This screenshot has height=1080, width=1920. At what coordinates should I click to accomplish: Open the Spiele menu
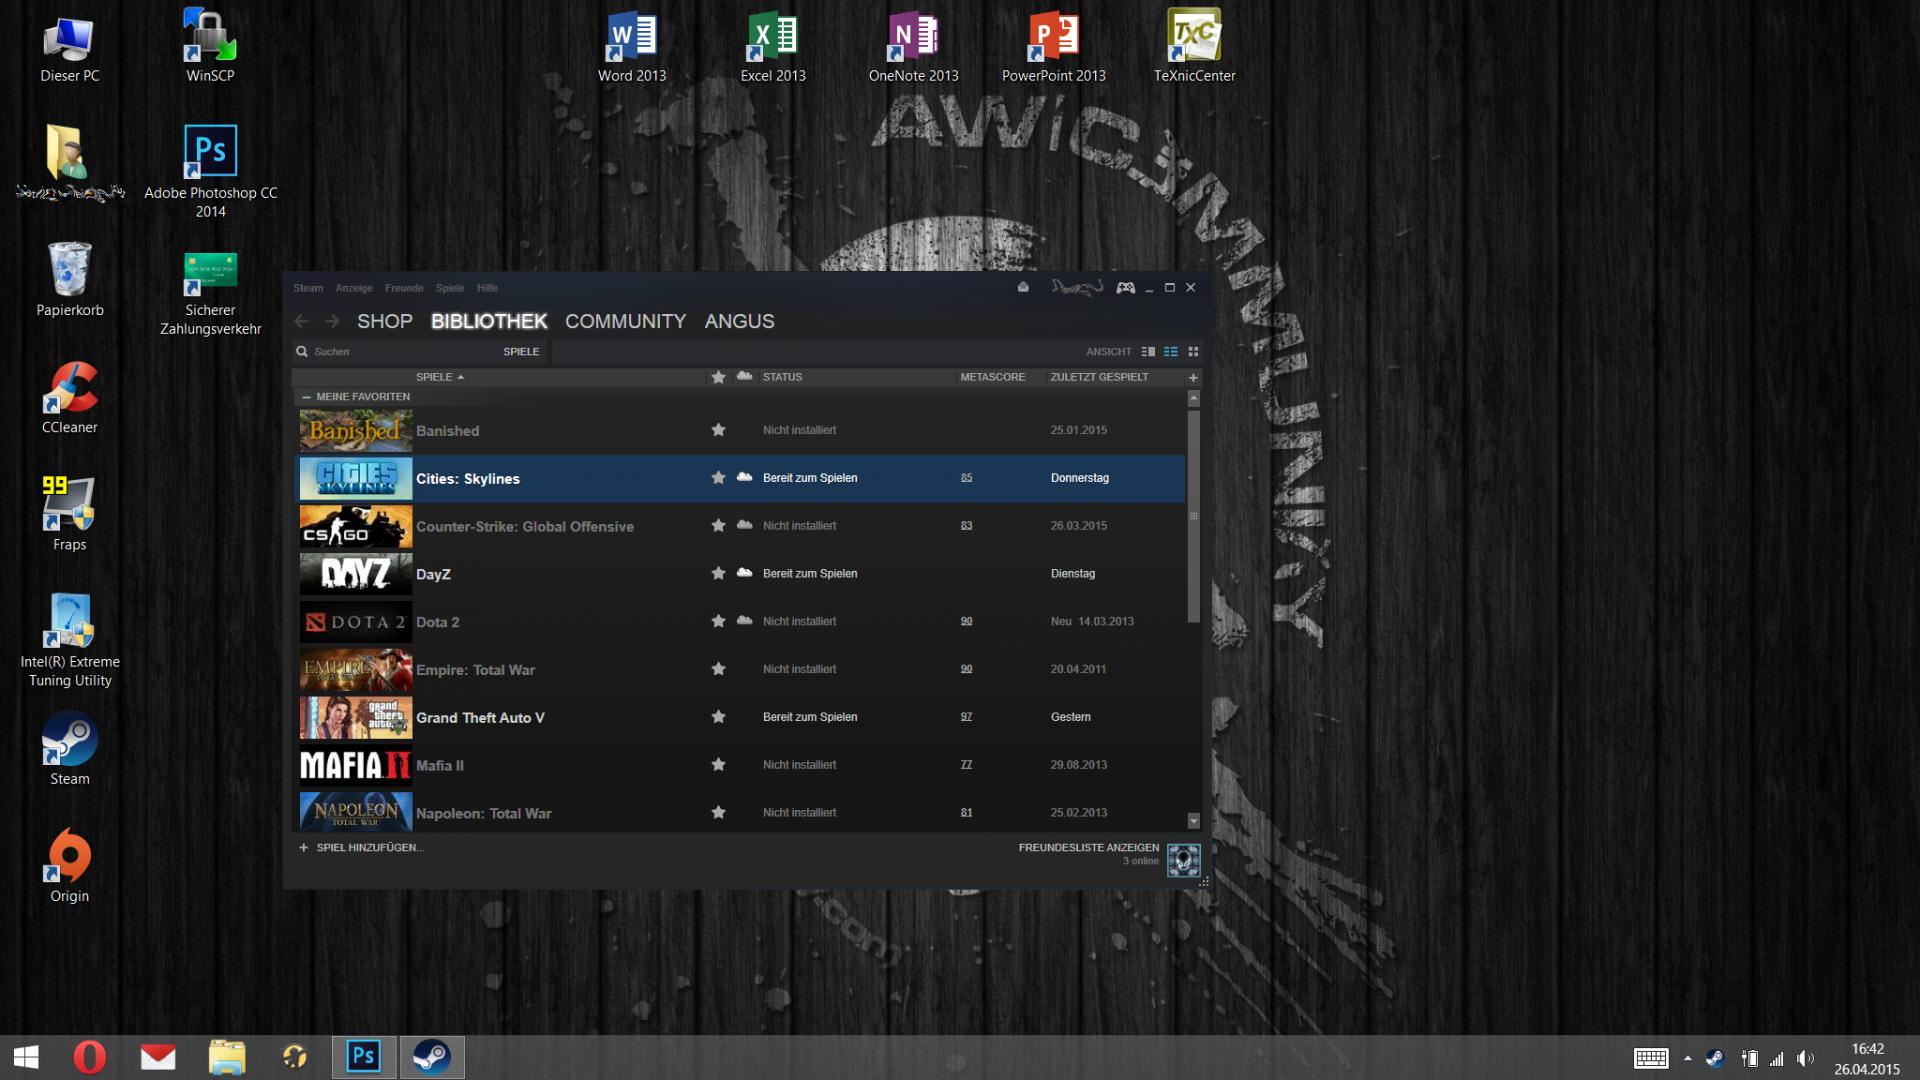[450, 288]
